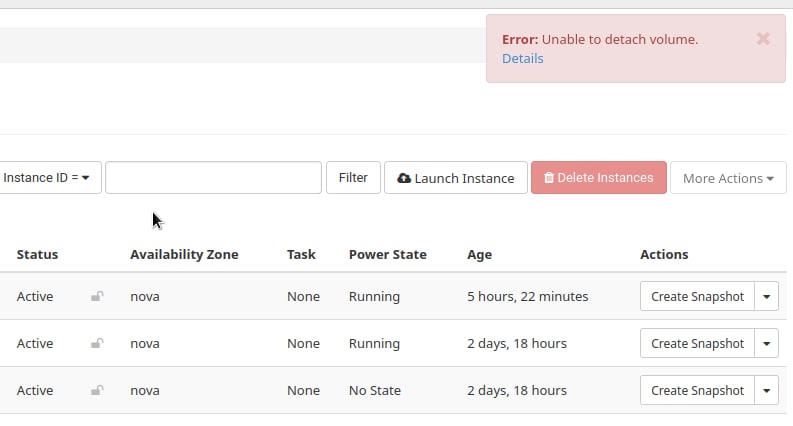793x426 pixels.
Task: Expand actions arrow for the second instance row
Action: coord(767,343)
